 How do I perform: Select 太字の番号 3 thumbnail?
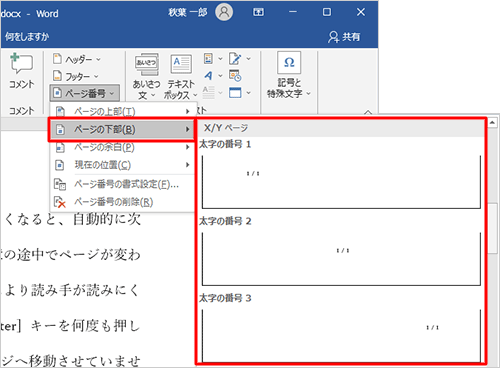341,335
